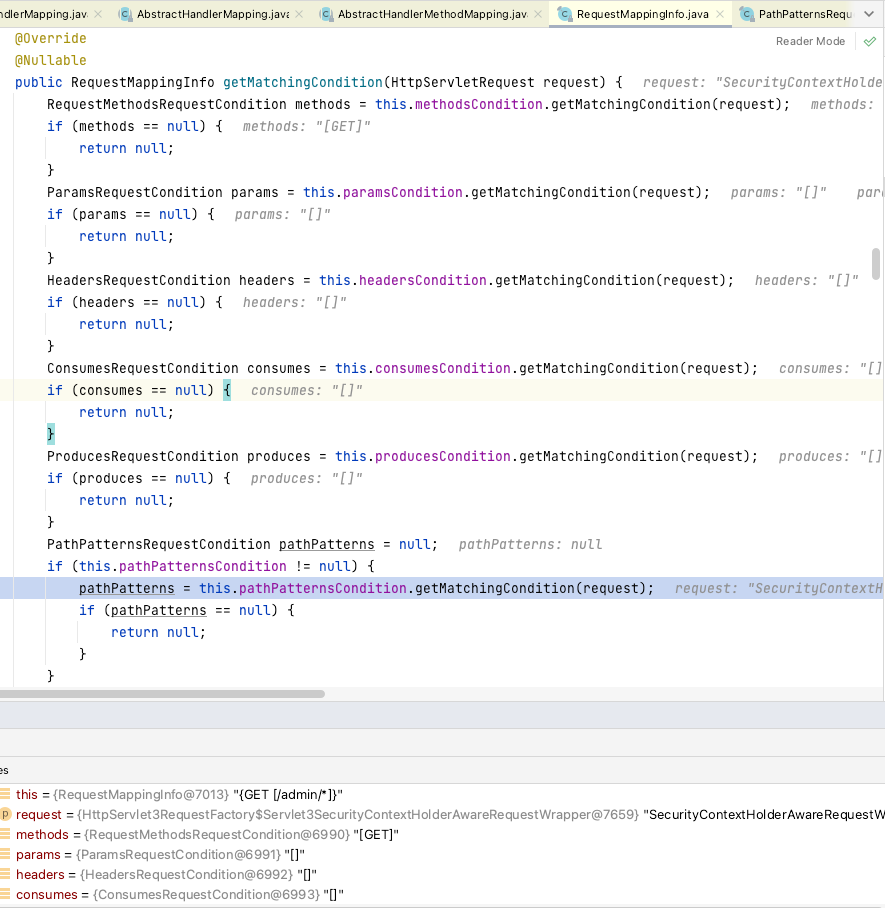This screenshot has height=908, width=885.
Task: Click the AbstractHandlerMapping.java tab class icon
Action: 125,14
